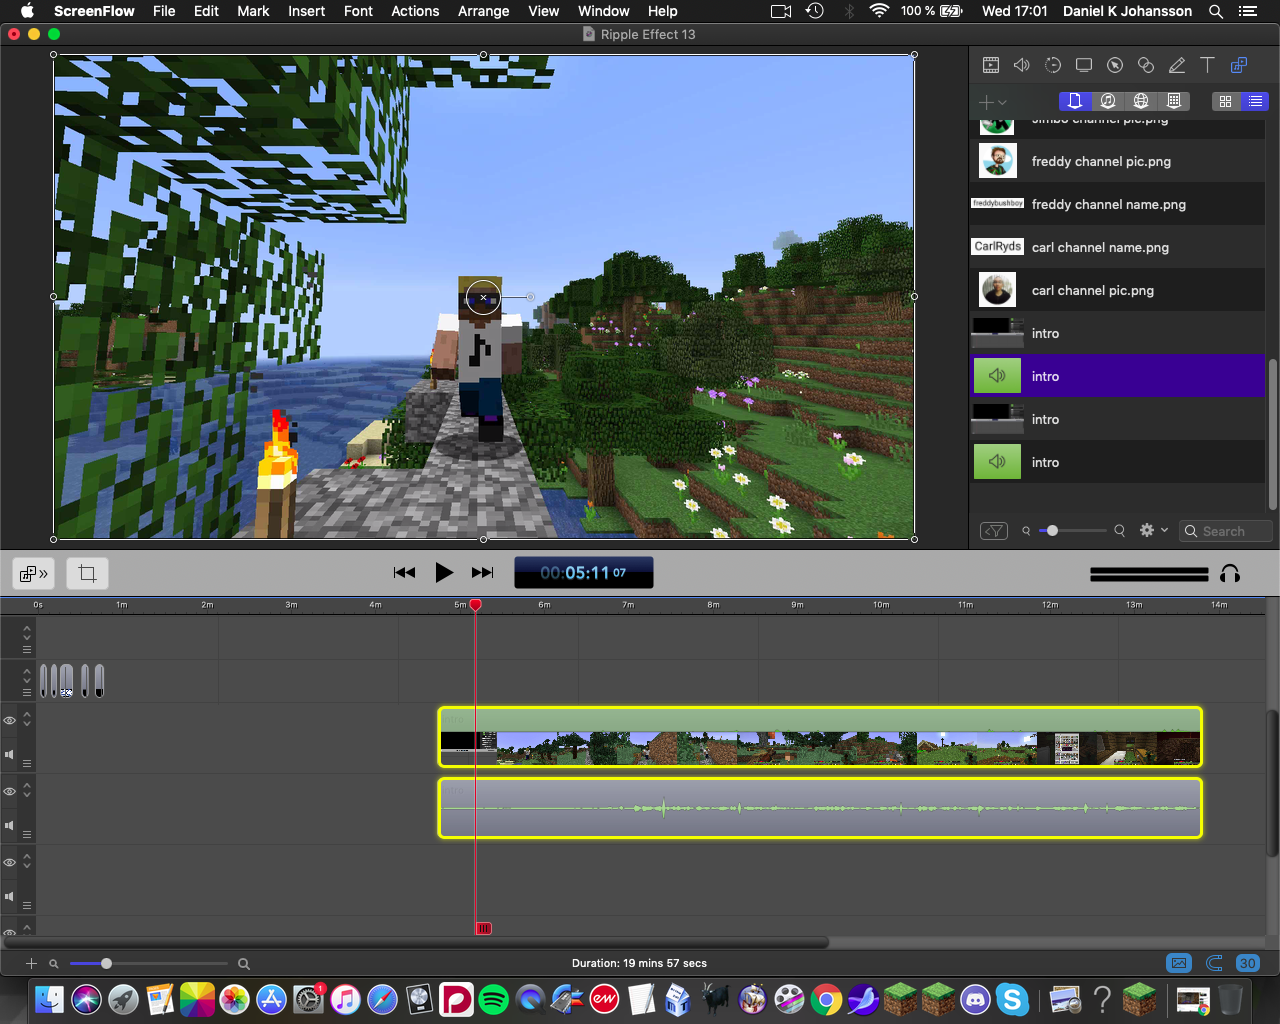Select the intro audio waveform clip on timeline
1280x1024 pixels.
[x=820, y=808]
